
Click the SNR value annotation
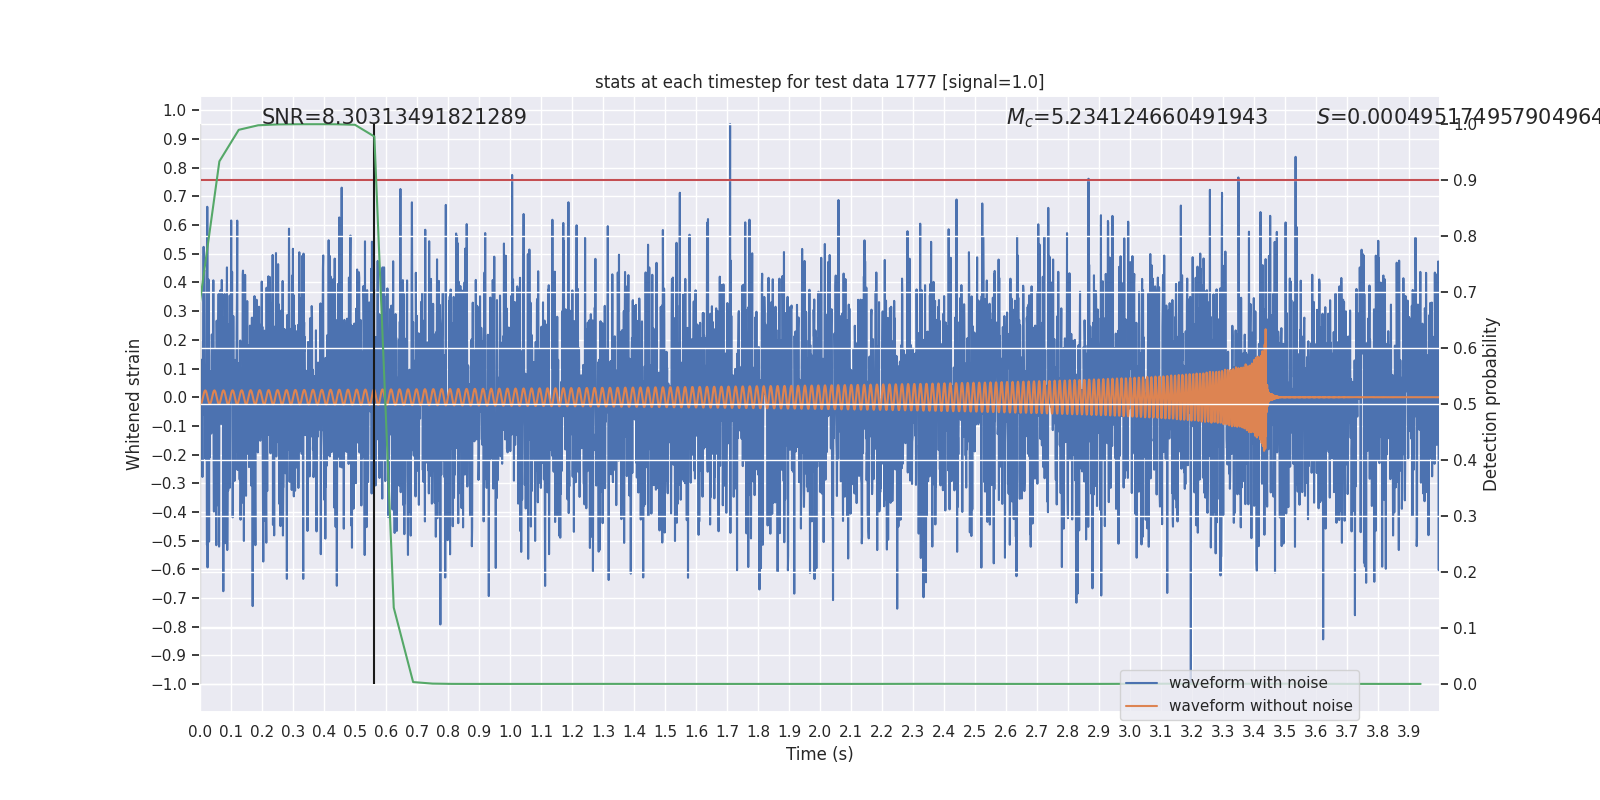point(394,117)
